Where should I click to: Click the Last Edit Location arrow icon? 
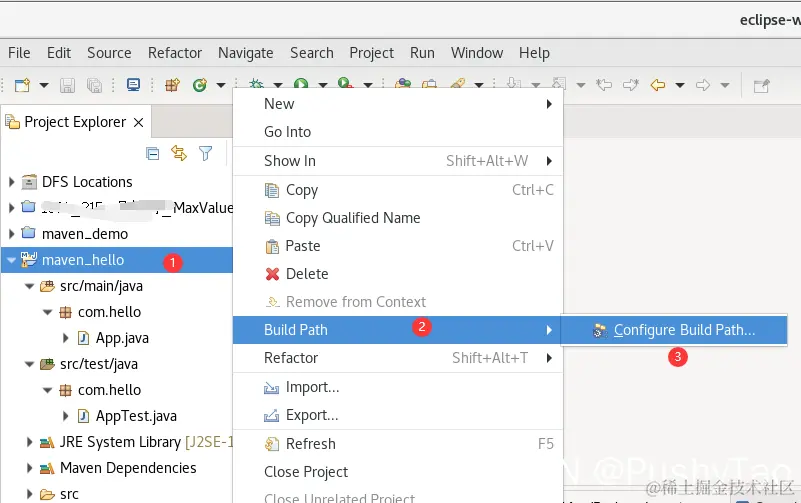click(604, 85)
